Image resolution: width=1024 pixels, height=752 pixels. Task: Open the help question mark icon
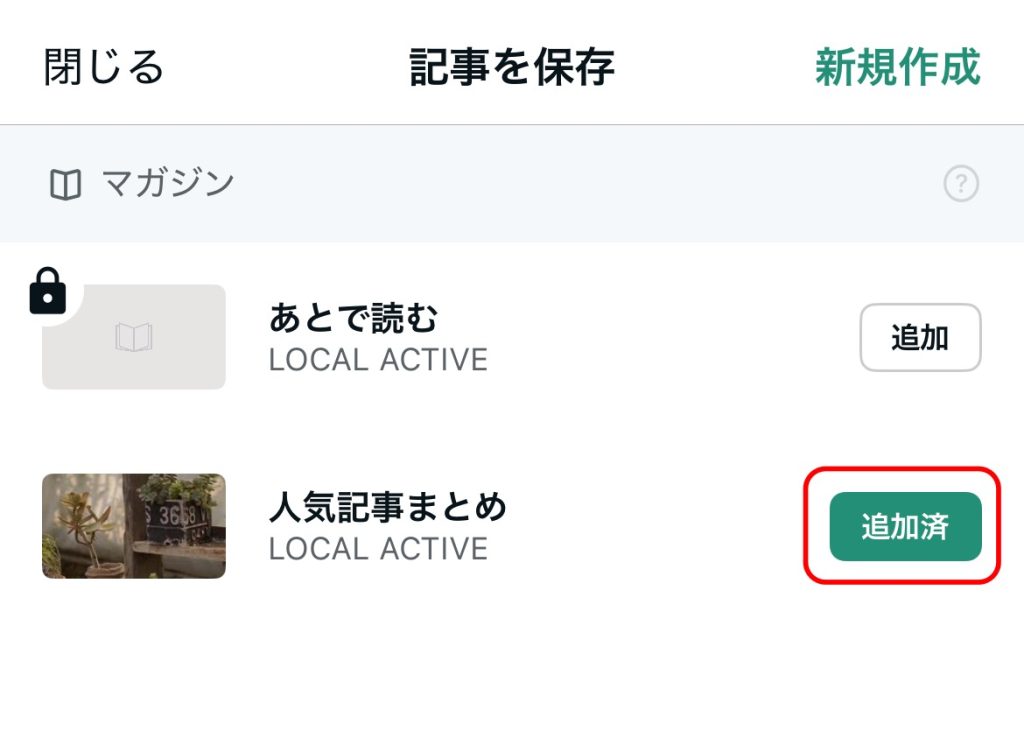tap(961, 183)
